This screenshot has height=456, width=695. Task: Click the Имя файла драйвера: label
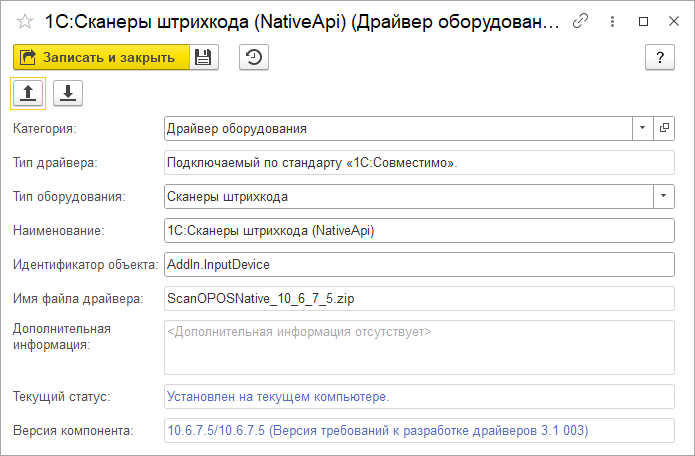[x=78, y=299]
